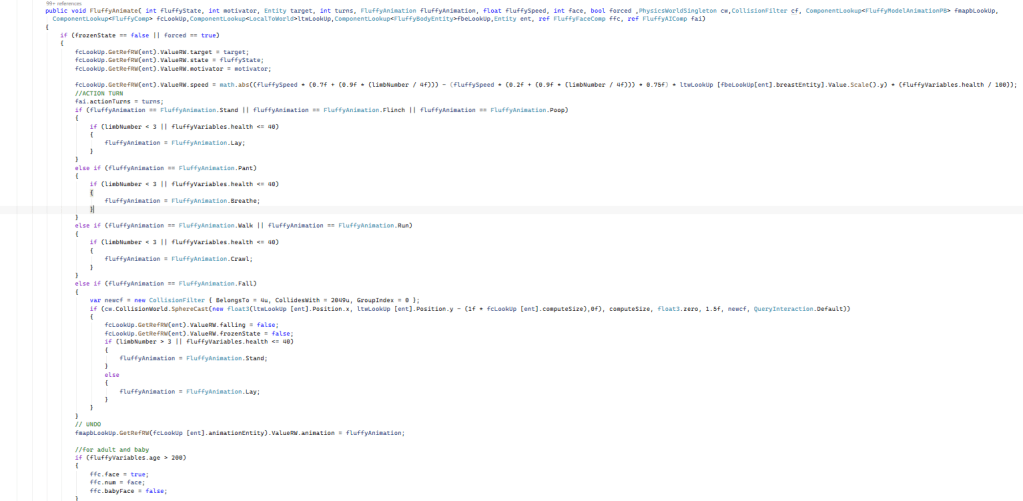Open the "99+ references" CodeLens link
Image resolution: width=1023 pixels, height=501 pixels.
pos(60,3)
